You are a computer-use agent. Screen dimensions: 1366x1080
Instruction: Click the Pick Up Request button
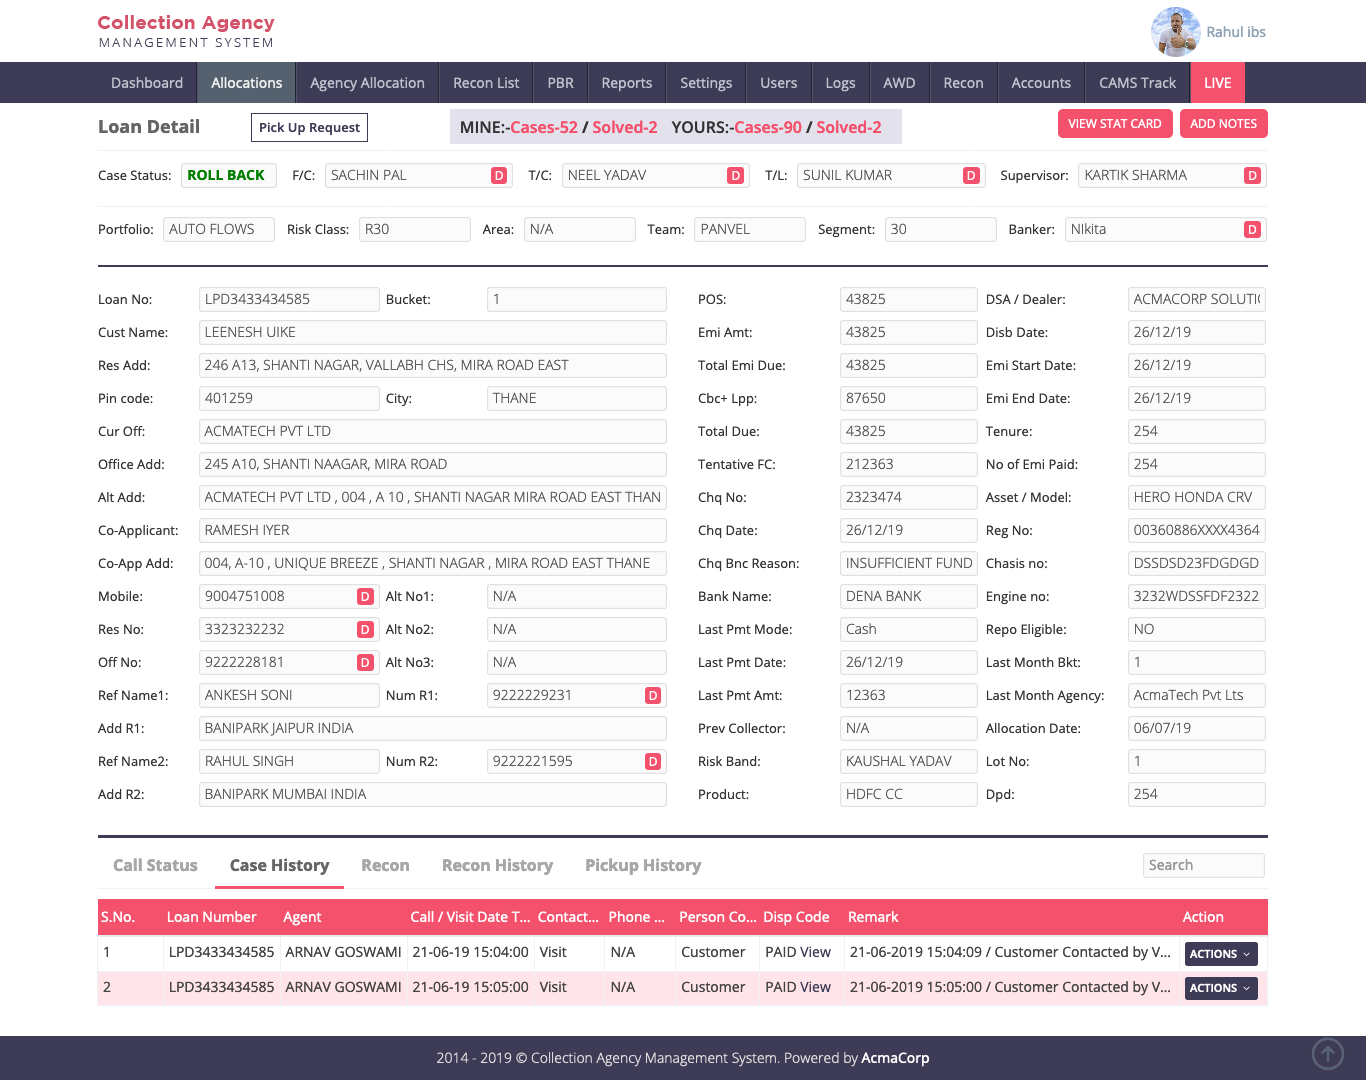pos(309,127)
